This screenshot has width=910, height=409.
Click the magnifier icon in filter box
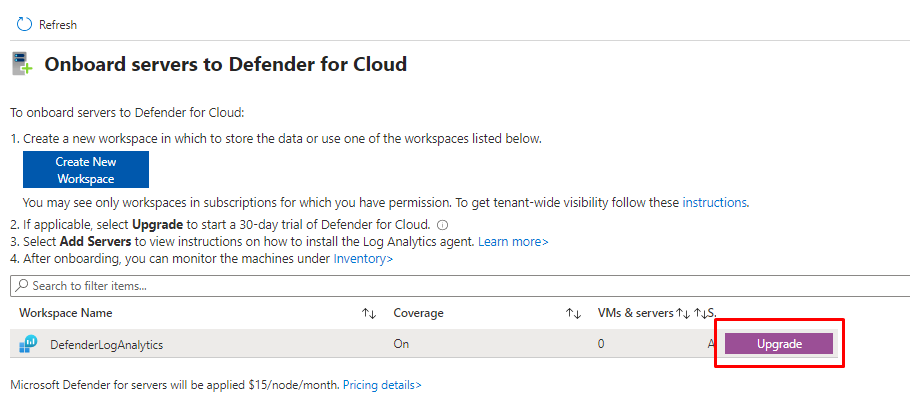21,286
